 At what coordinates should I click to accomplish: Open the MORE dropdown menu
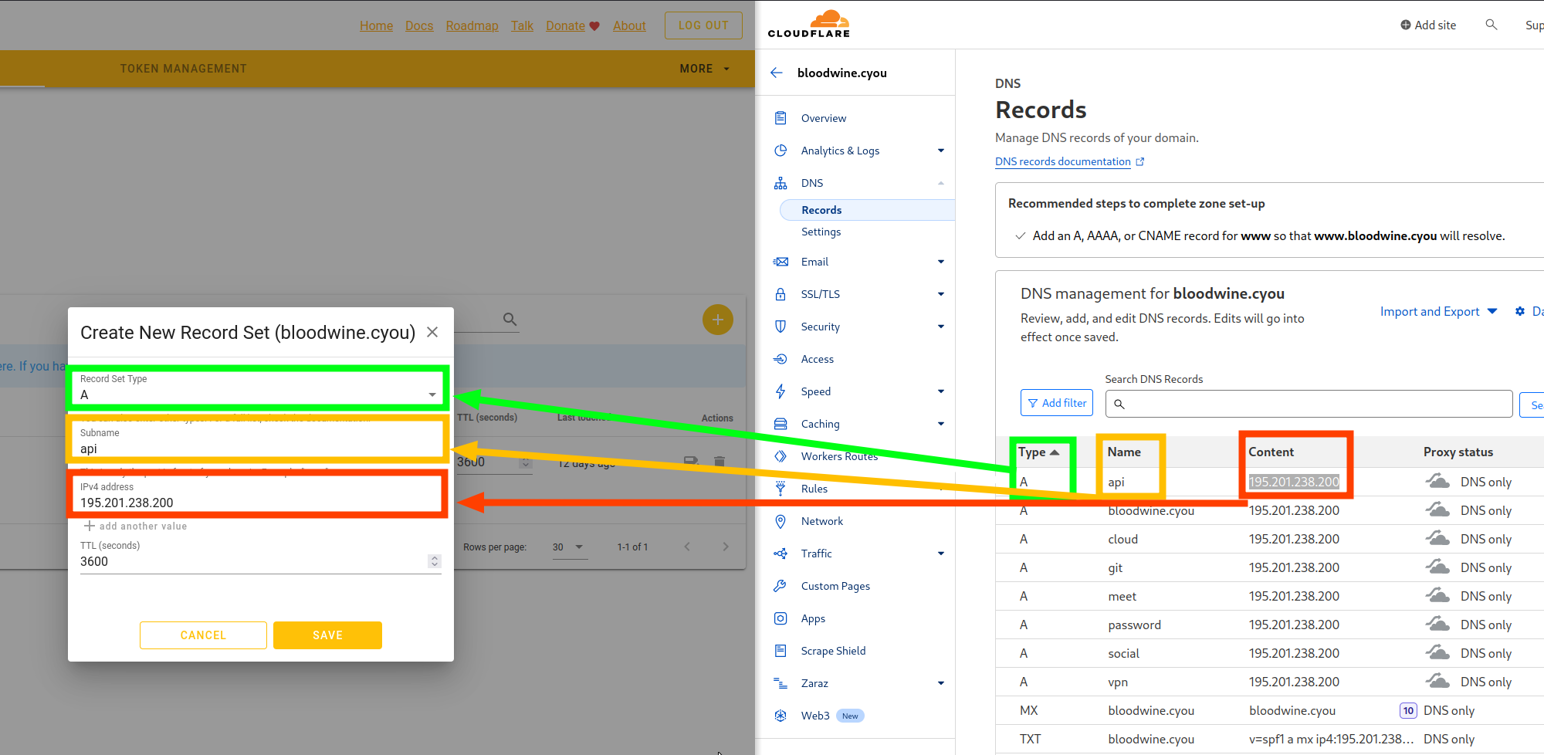[705, 69]
